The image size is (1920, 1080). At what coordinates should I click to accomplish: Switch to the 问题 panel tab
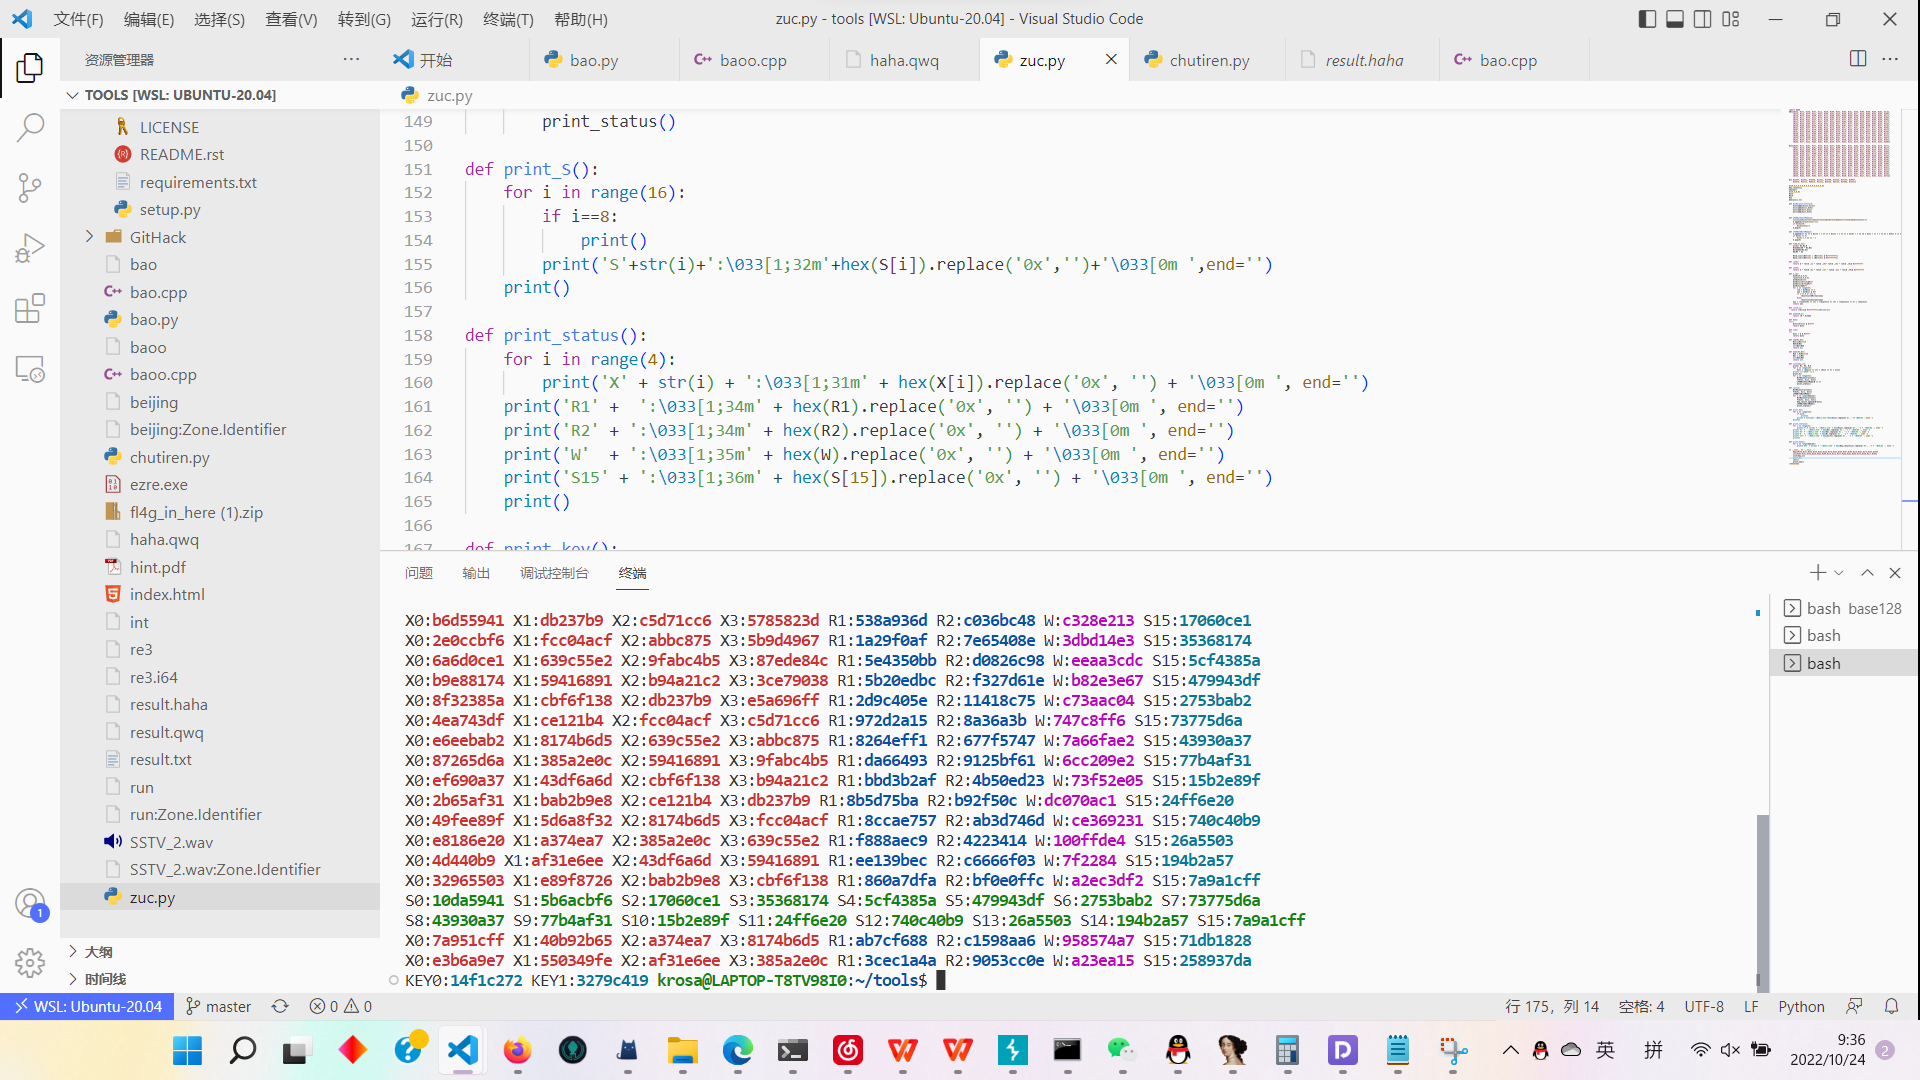click(419, 573)
